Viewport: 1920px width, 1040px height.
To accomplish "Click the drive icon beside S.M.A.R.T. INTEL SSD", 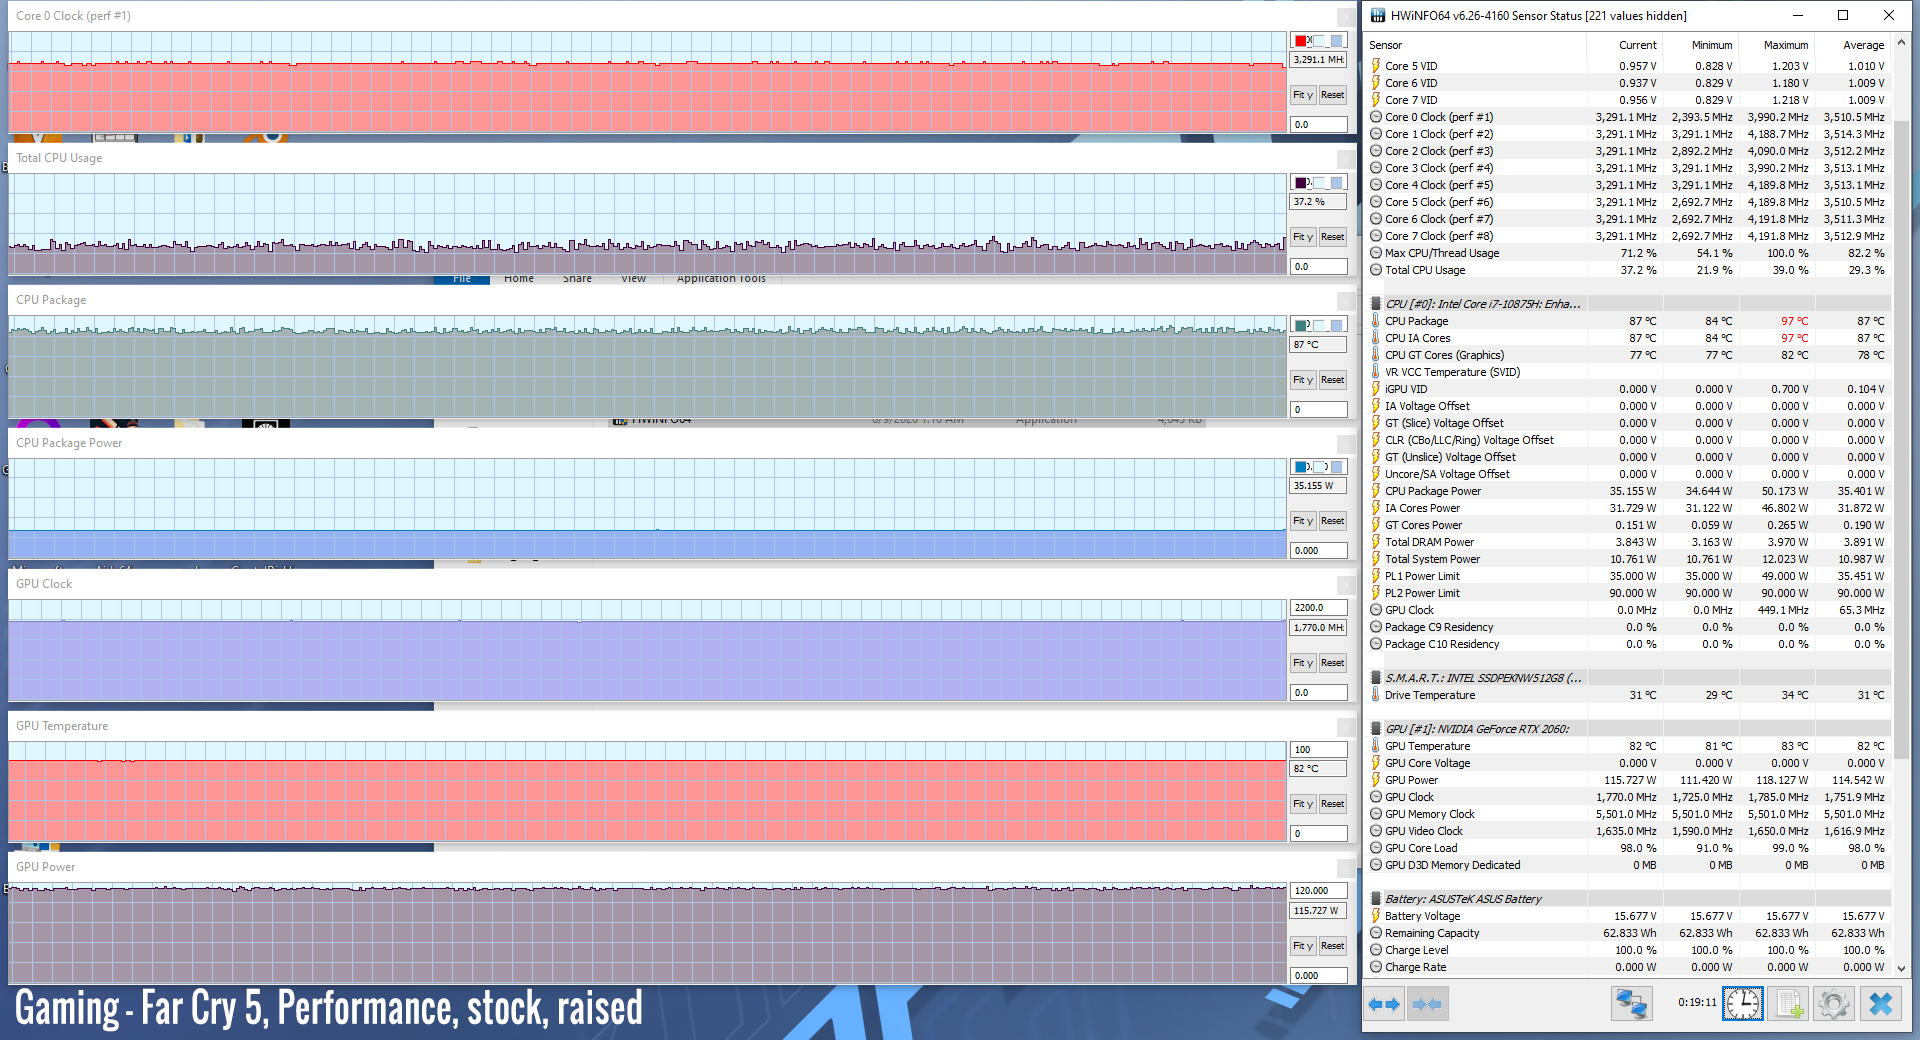I will pos(1376,678).
